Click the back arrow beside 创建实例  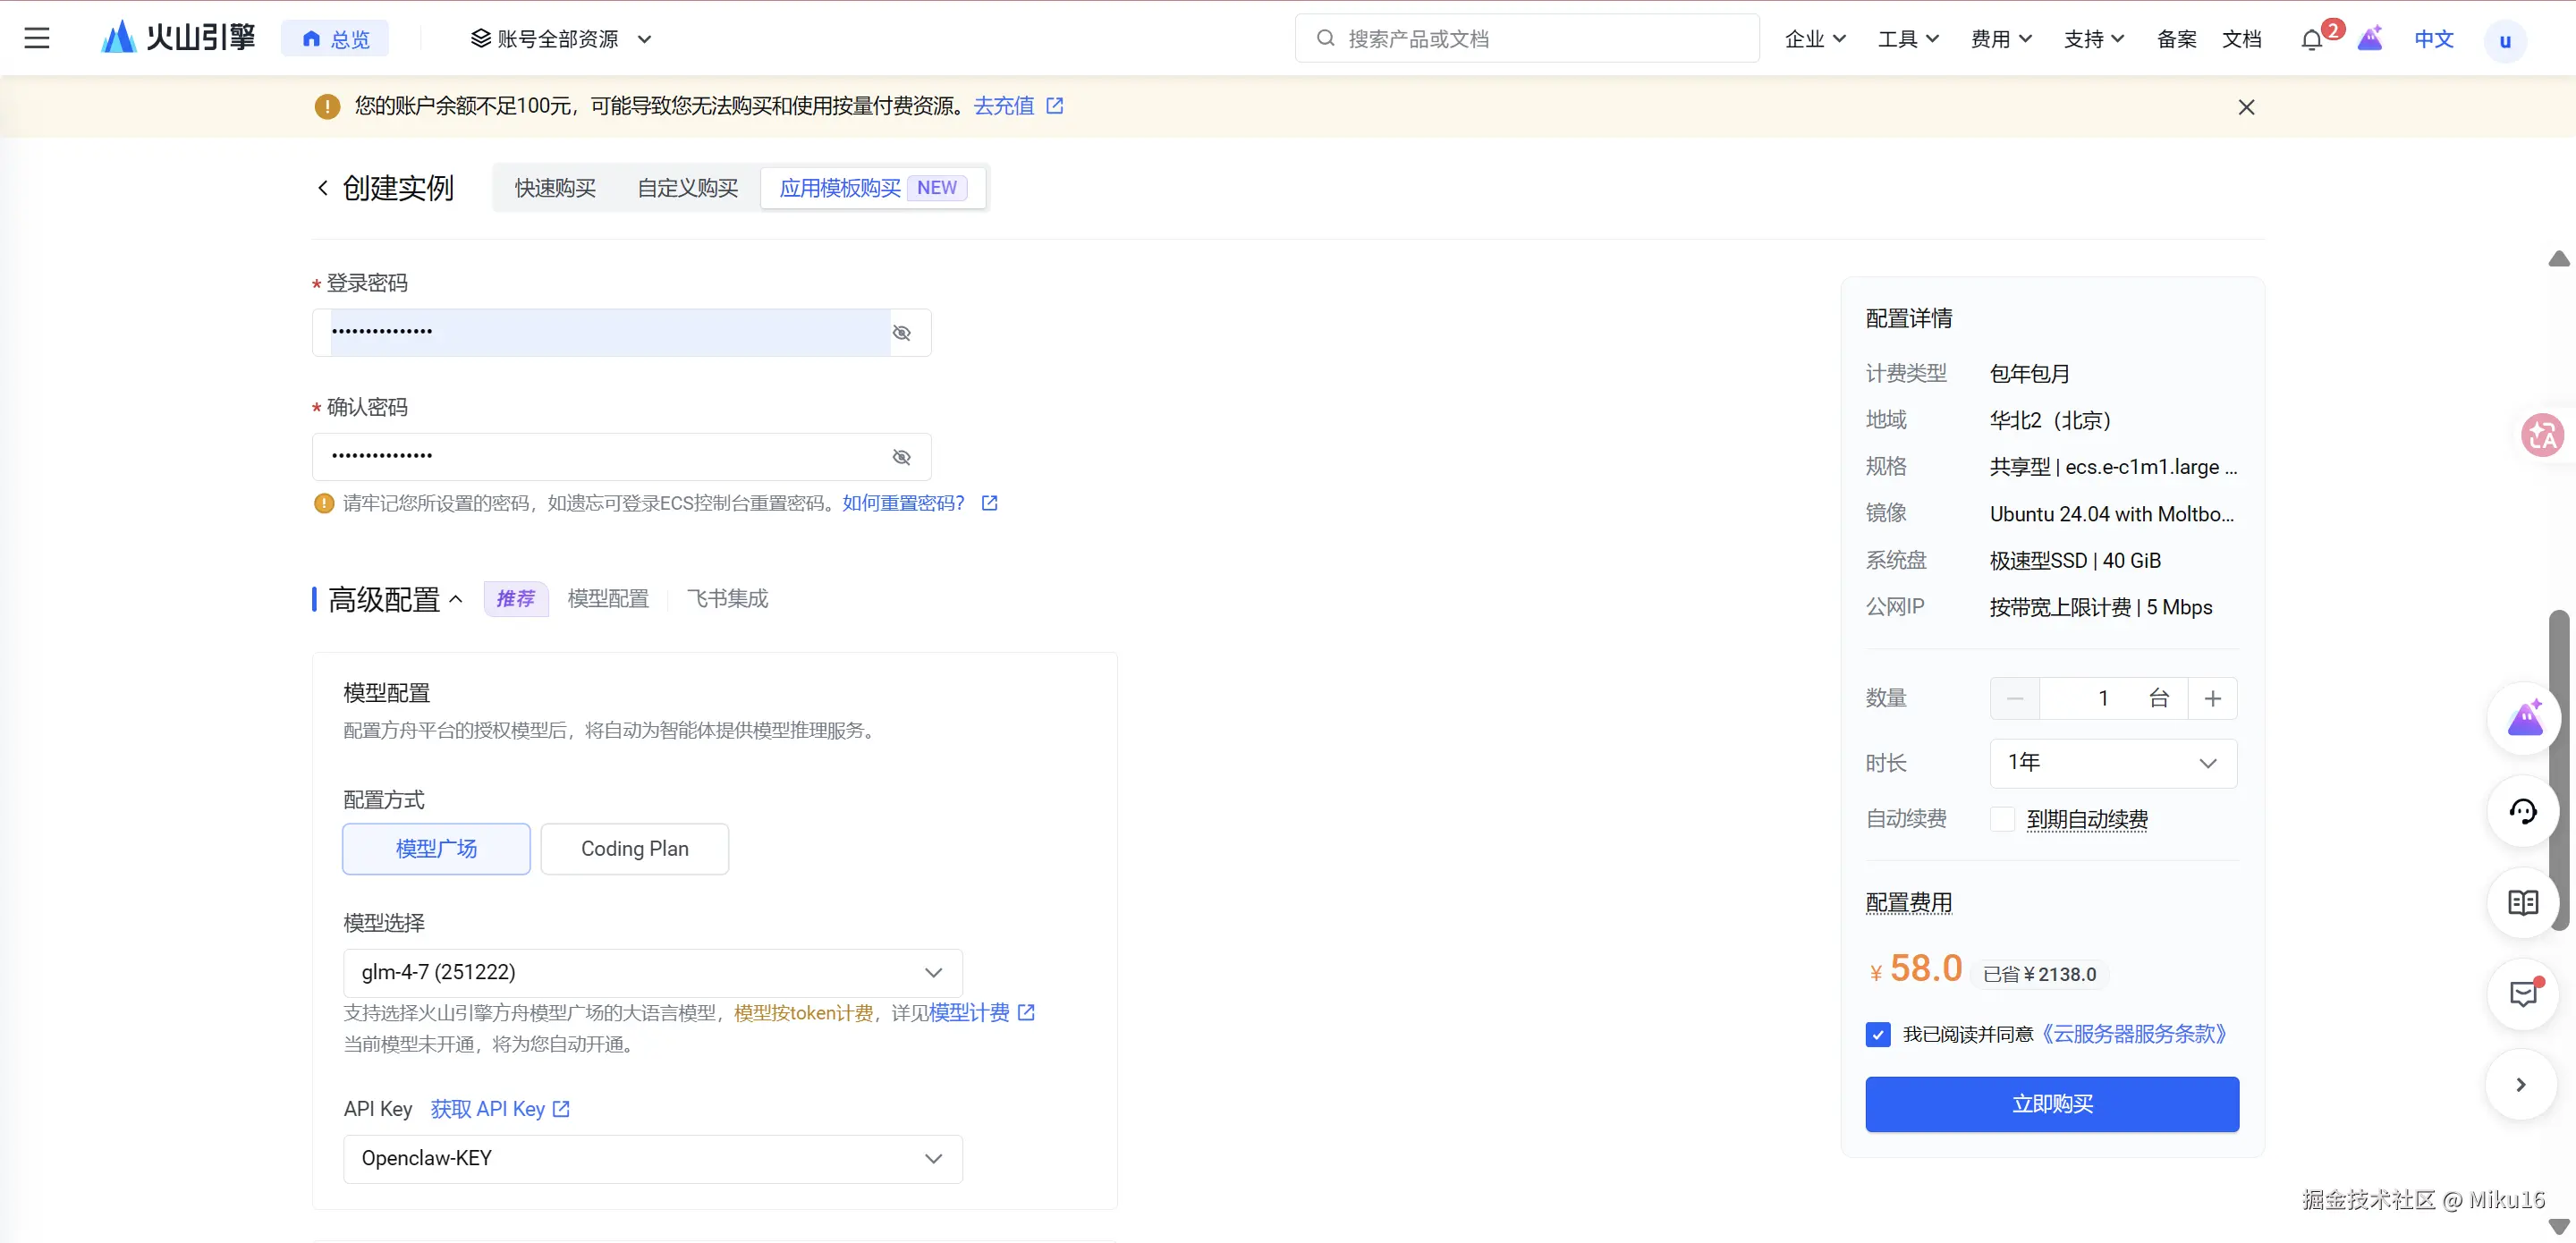point(323,188)
